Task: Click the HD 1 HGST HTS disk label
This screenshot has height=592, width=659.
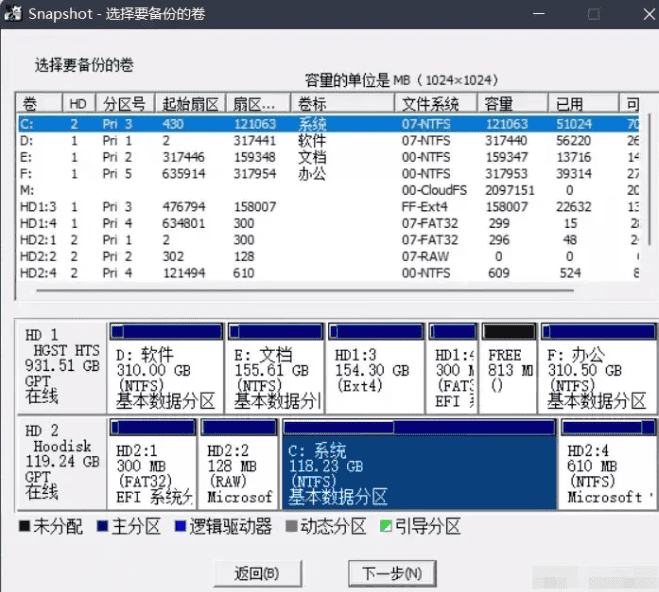Action: point(62,367)
